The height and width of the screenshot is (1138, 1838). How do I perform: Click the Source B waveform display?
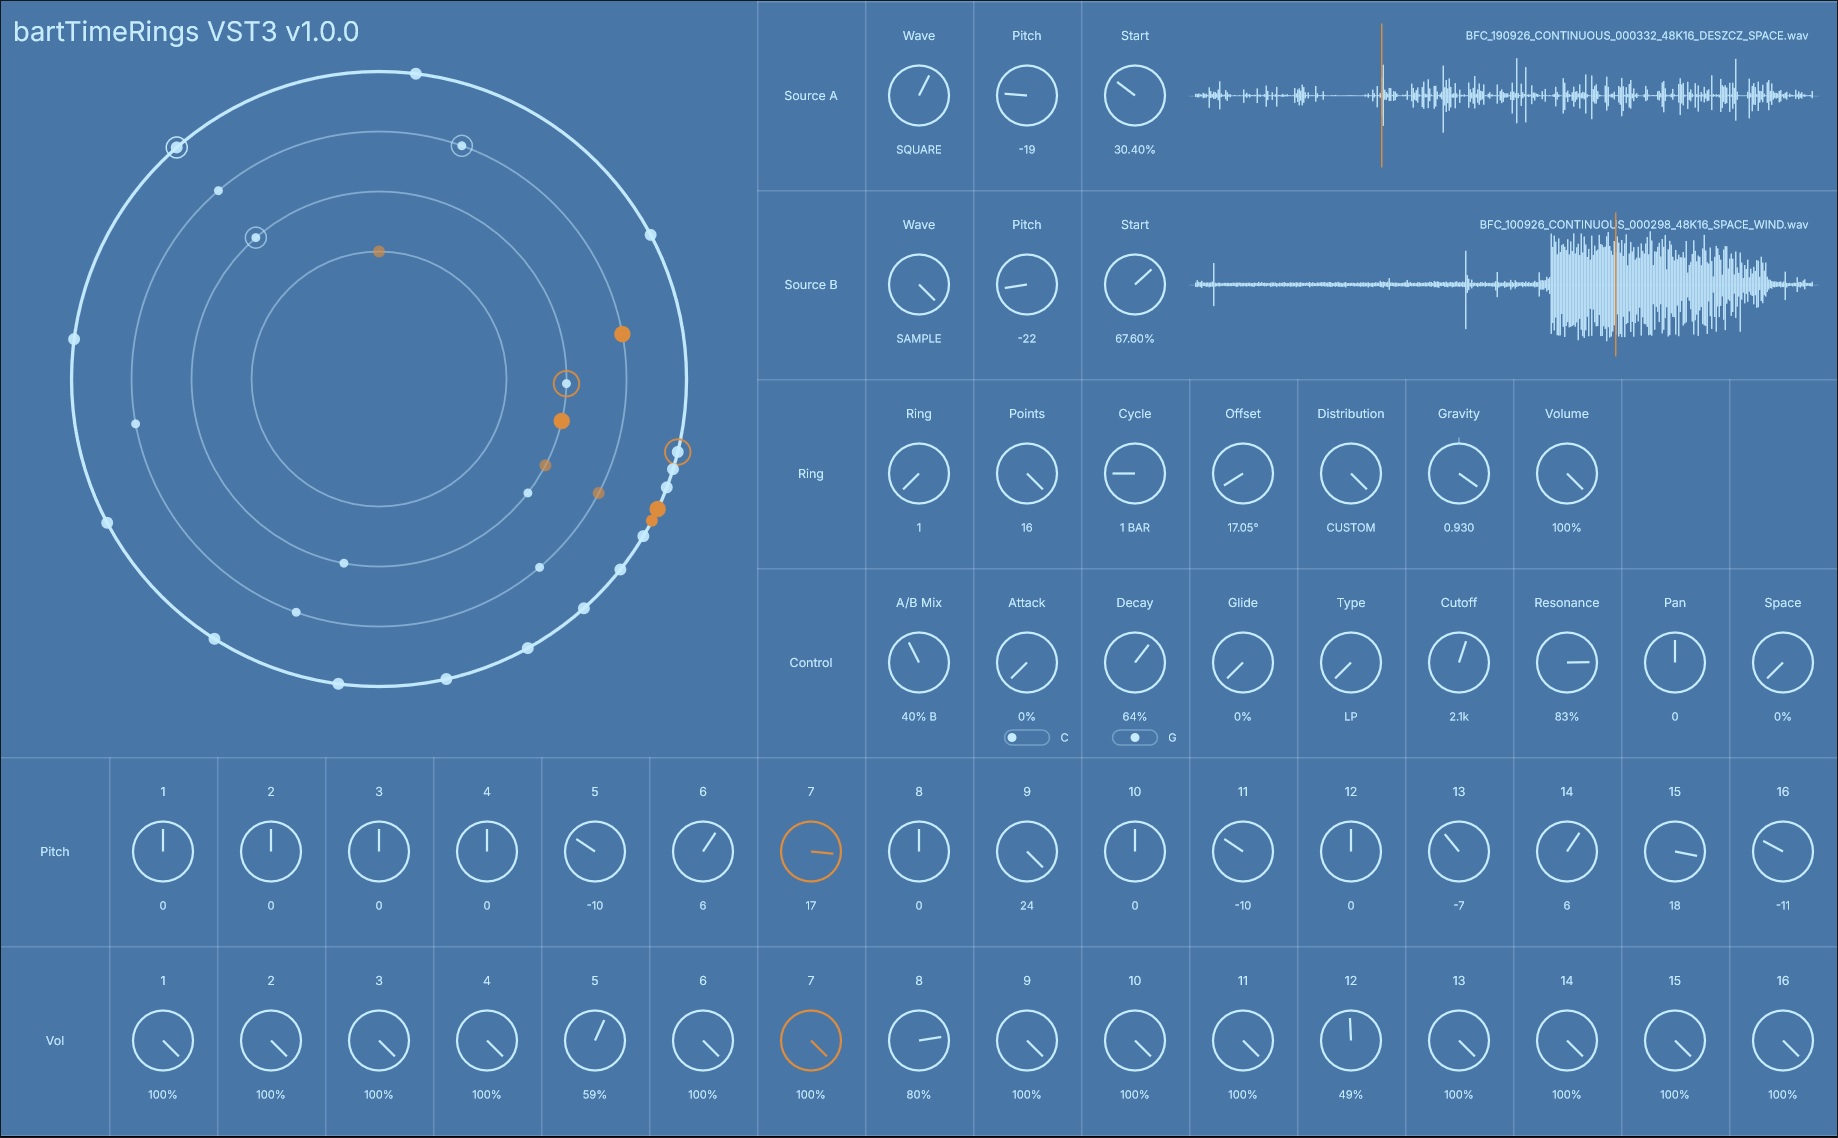click(x=1504, y=285)
